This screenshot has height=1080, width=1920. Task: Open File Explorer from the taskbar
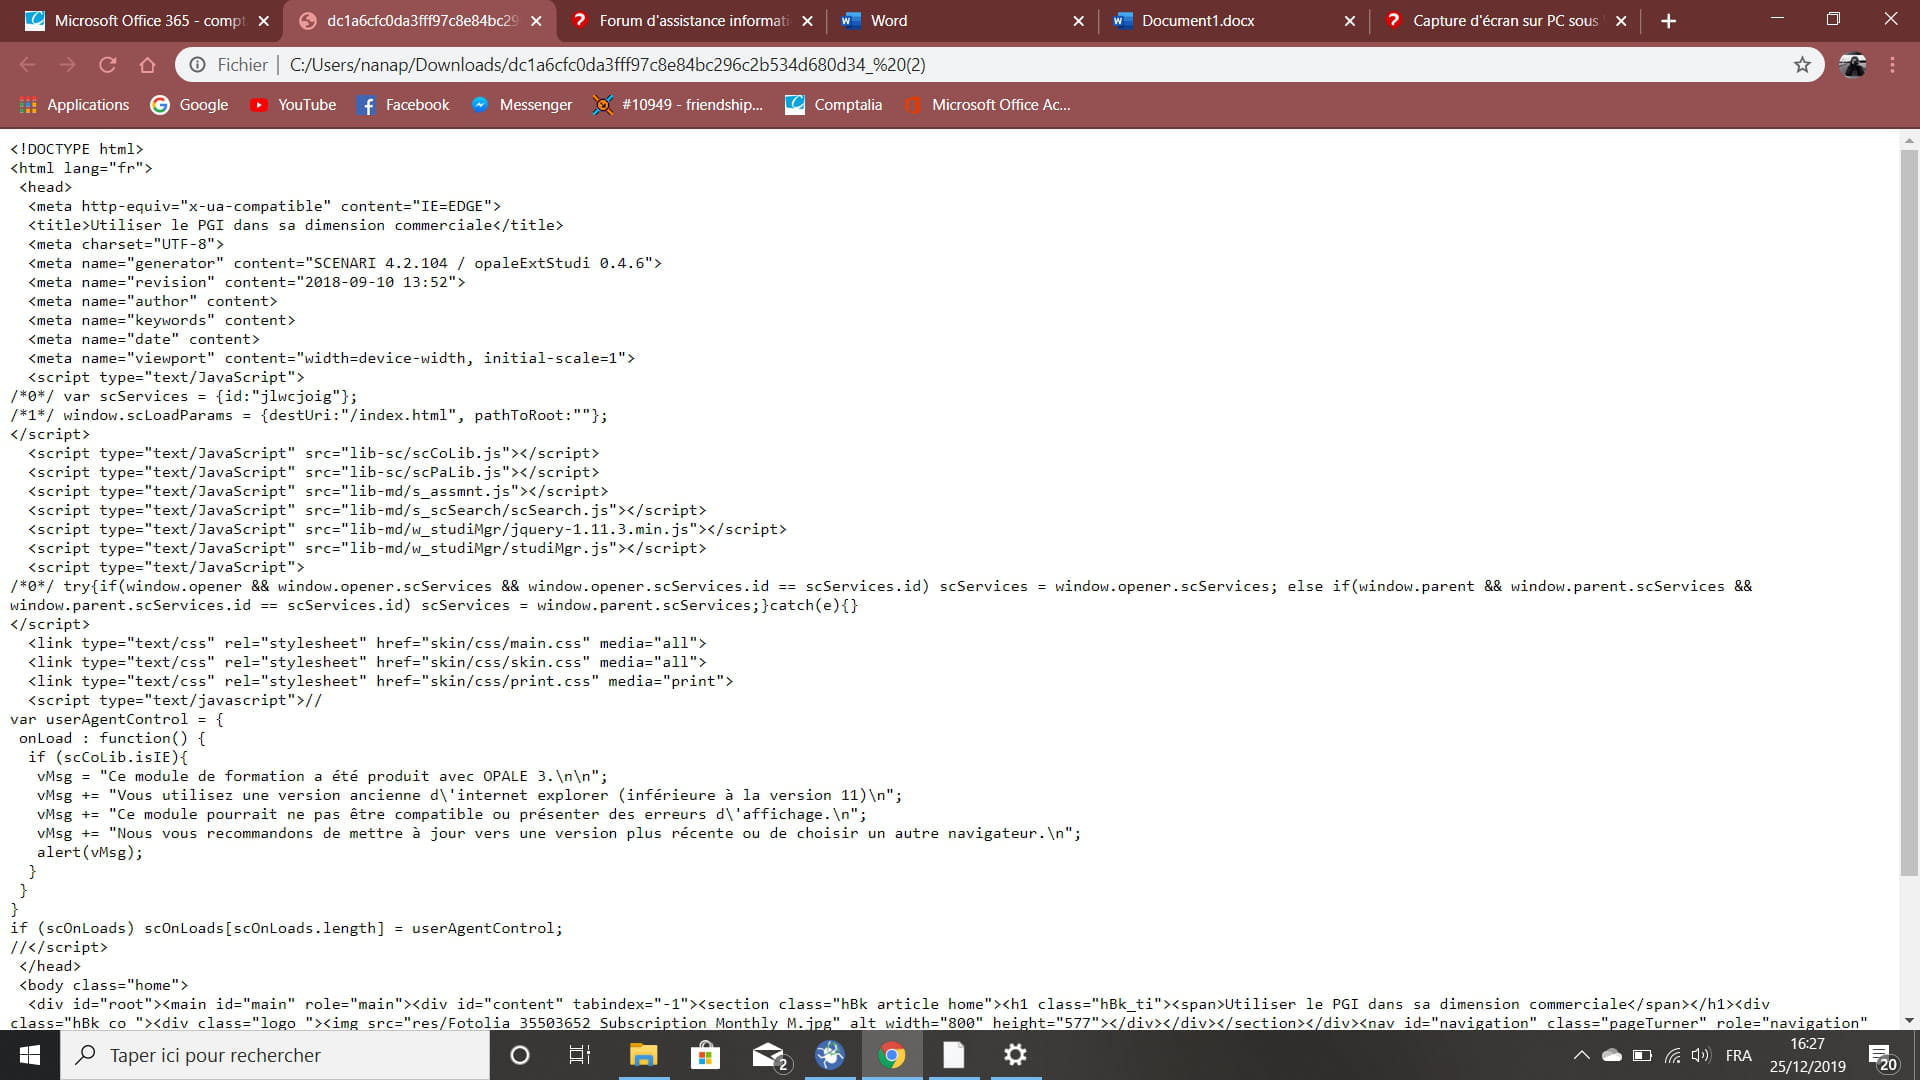[642, 1055]
